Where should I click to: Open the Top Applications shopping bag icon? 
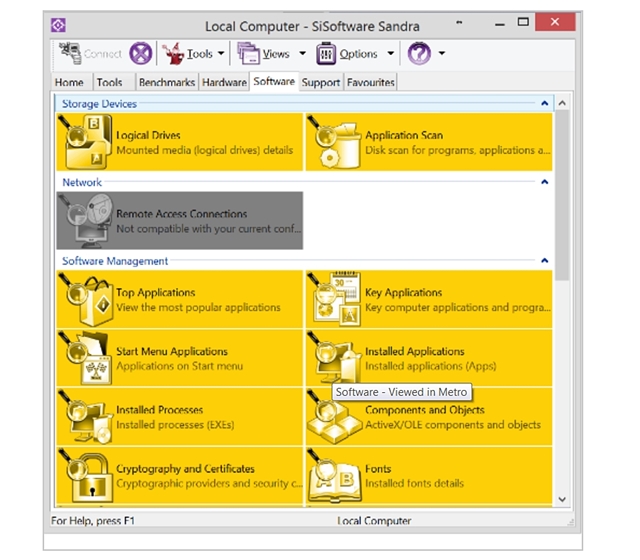[85, 299]
